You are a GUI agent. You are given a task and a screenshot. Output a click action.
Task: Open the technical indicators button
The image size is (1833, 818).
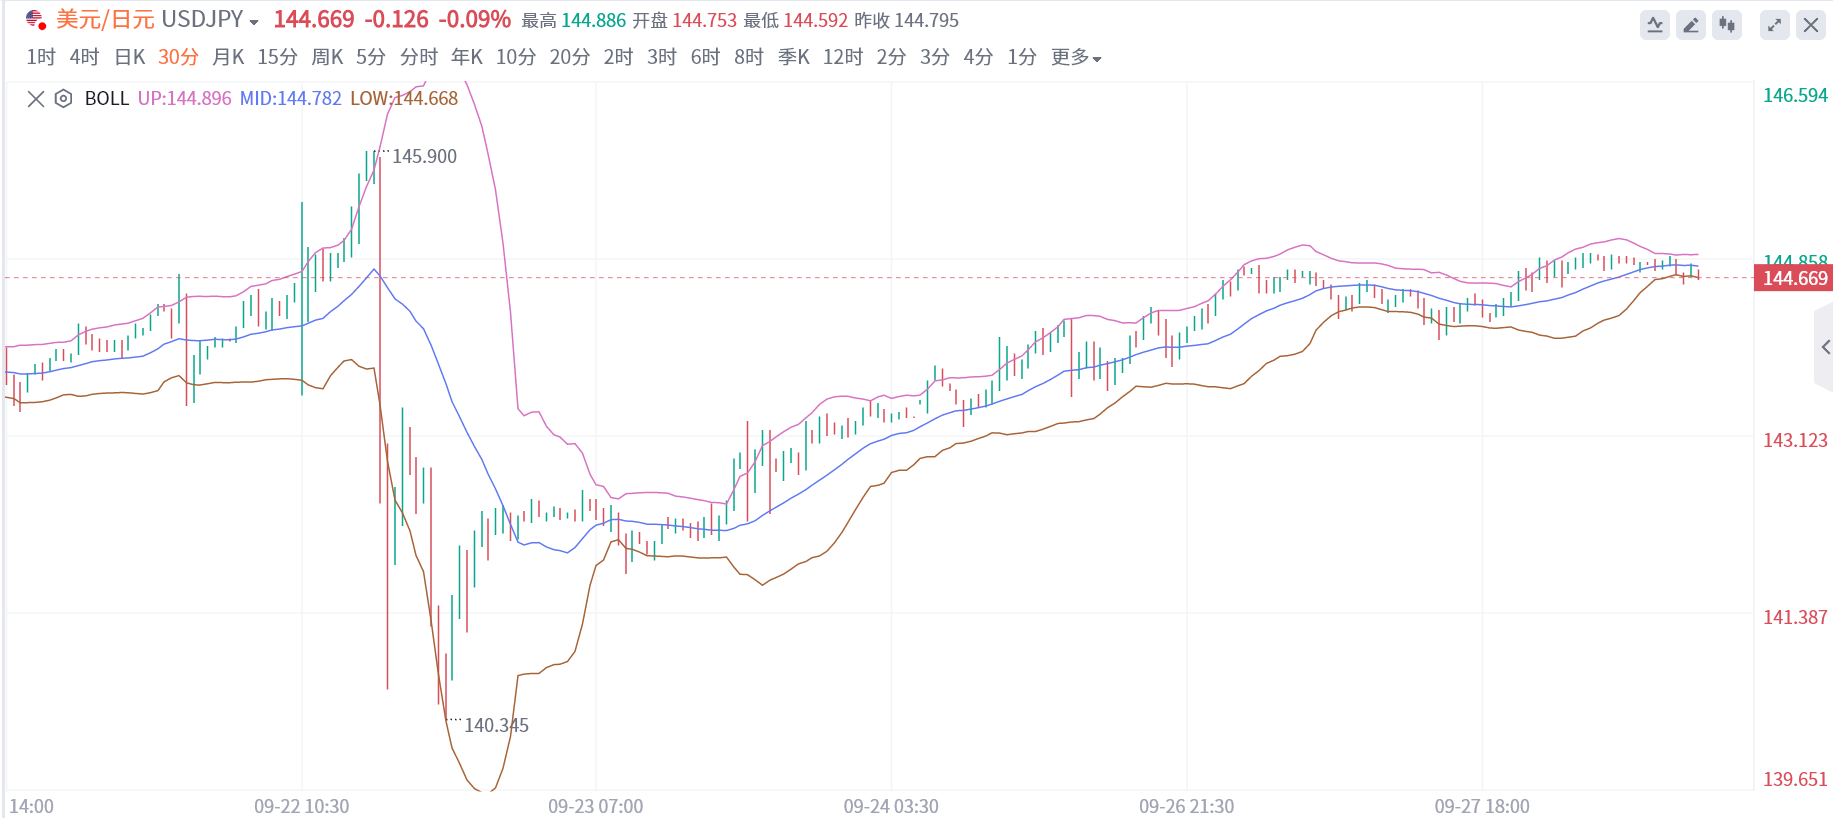tap(1655, 25)
